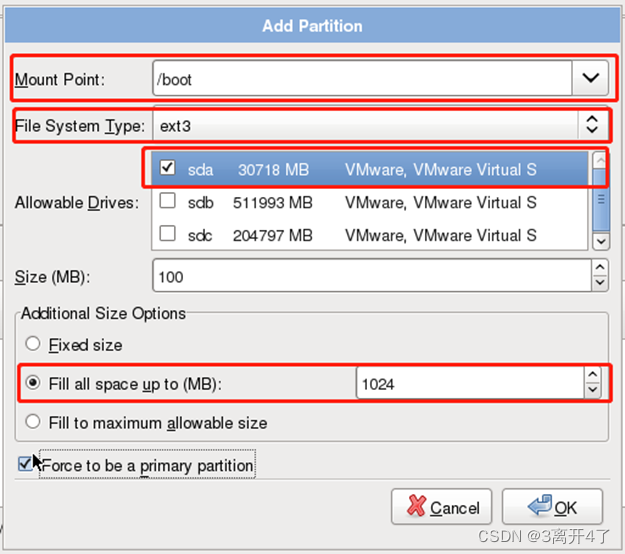Select Fill to maximum allowable size radio
This screenshot has width=625, height=554.
33,422
